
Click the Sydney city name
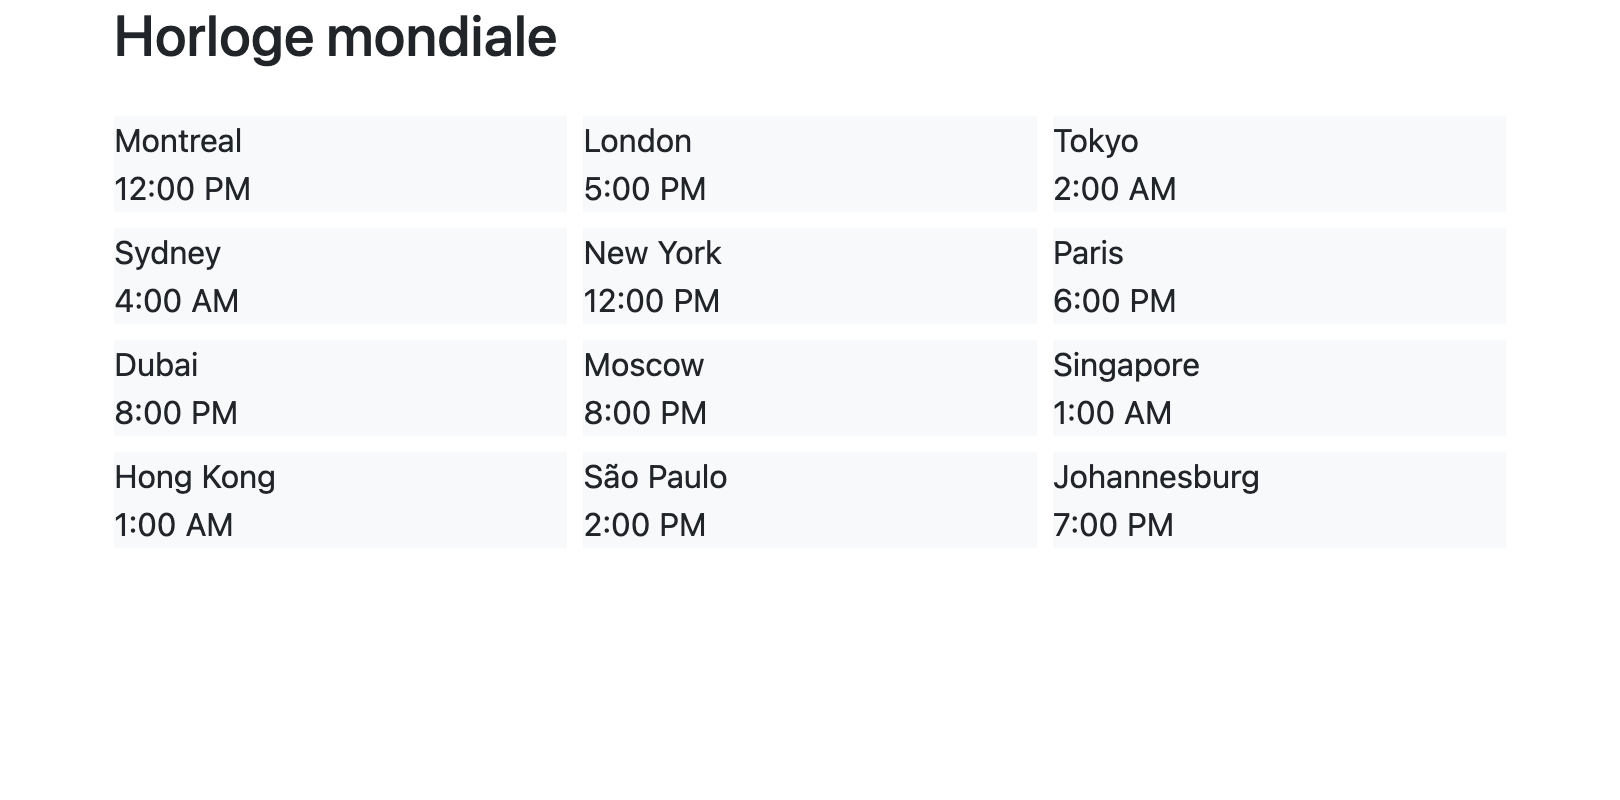coord(167,254)
